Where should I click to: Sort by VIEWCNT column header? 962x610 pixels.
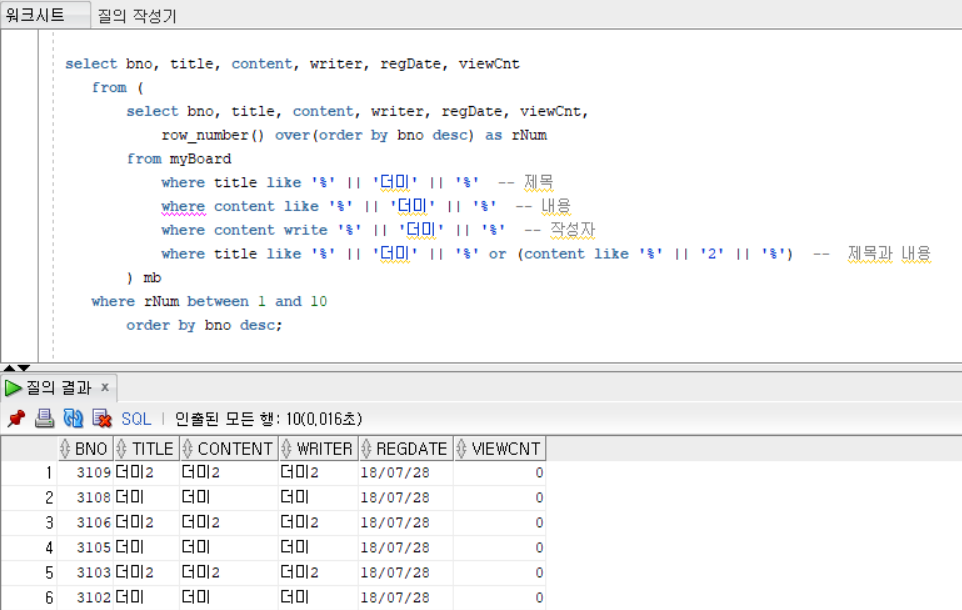tap(499, 449)
